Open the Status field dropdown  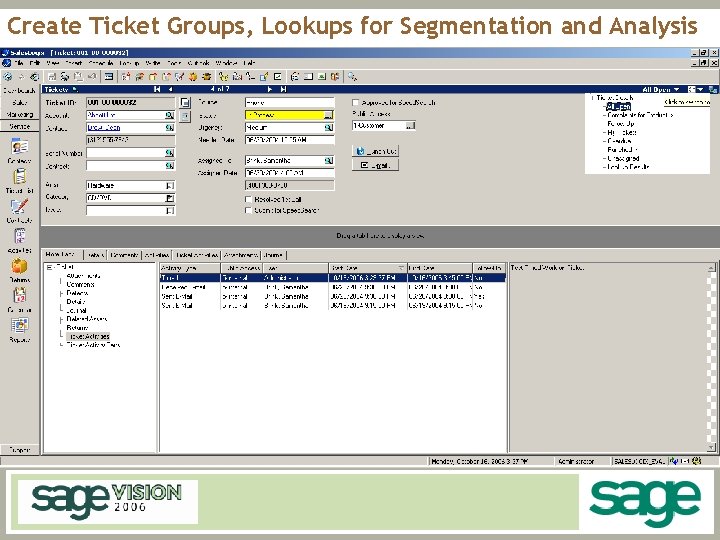[328, 115]
